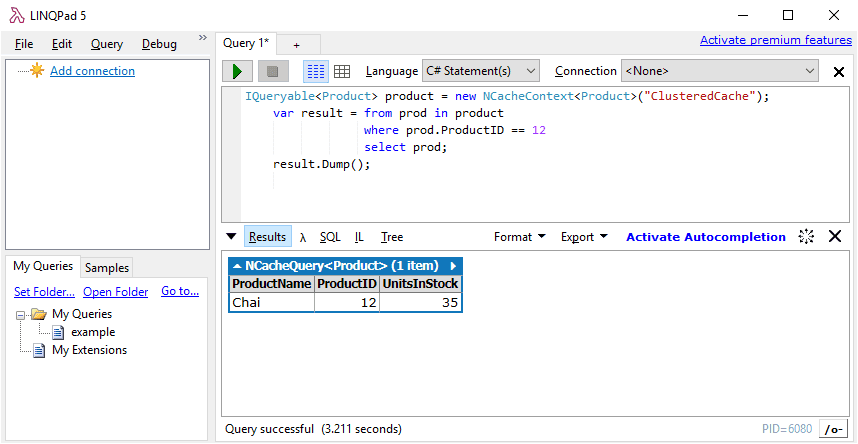The image size is (858, 444).
Task: Select the Results output tab
Action: tap(268, 237)
